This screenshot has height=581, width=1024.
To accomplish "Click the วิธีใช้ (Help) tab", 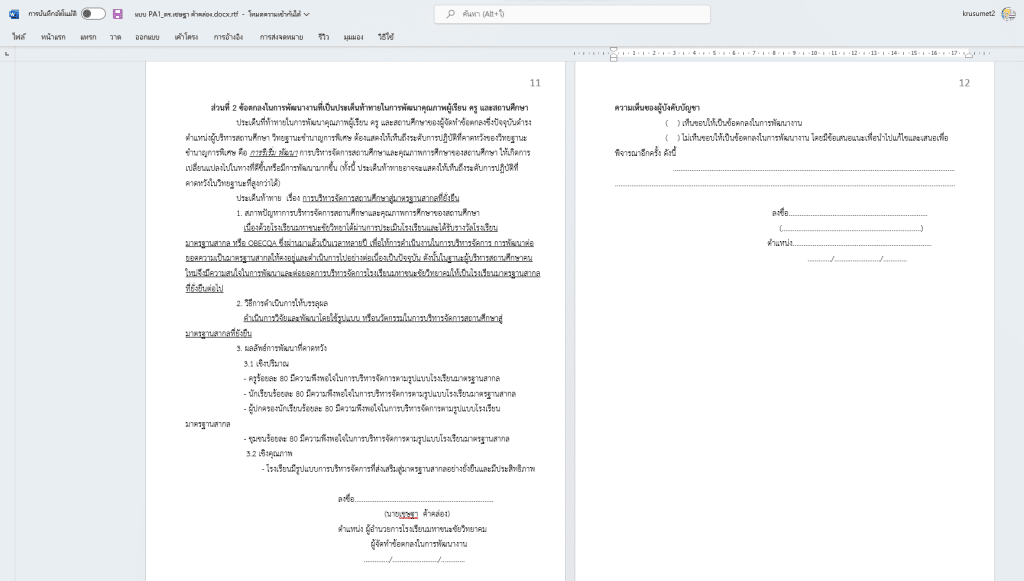I will 386,37.
